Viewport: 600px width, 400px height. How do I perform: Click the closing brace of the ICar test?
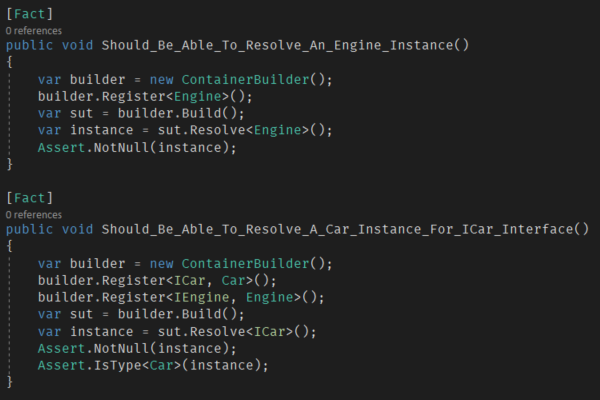[10, 381]
